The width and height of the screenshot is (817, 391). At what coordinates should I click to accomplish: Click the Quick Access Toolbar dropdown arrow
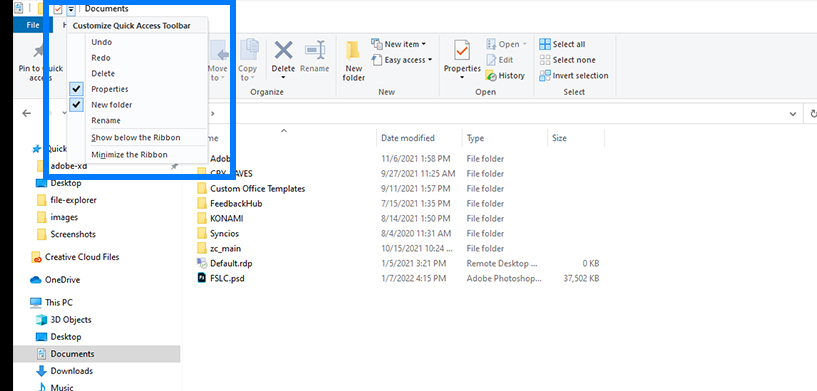tap(71, 8)
